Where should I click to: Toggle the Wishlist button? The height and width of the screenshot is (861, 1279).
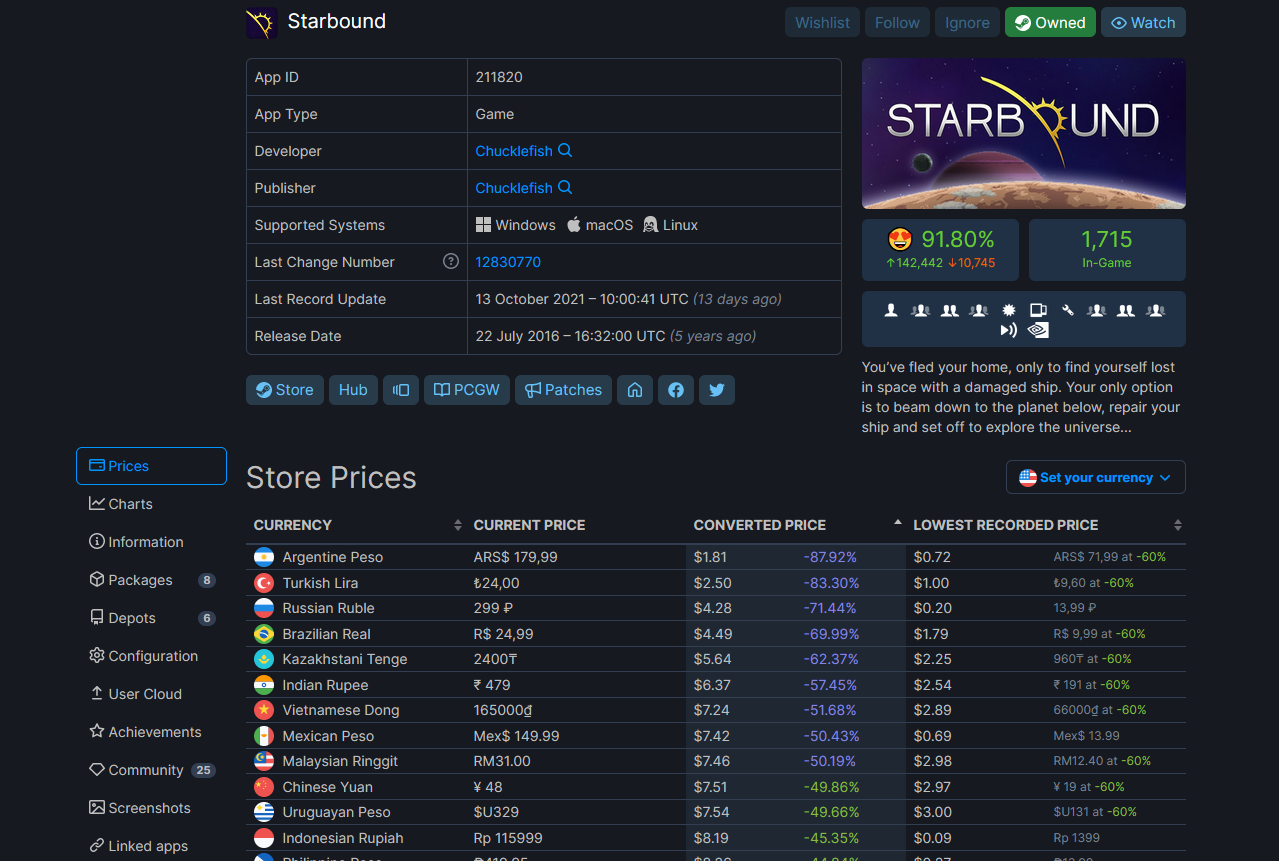823,23
